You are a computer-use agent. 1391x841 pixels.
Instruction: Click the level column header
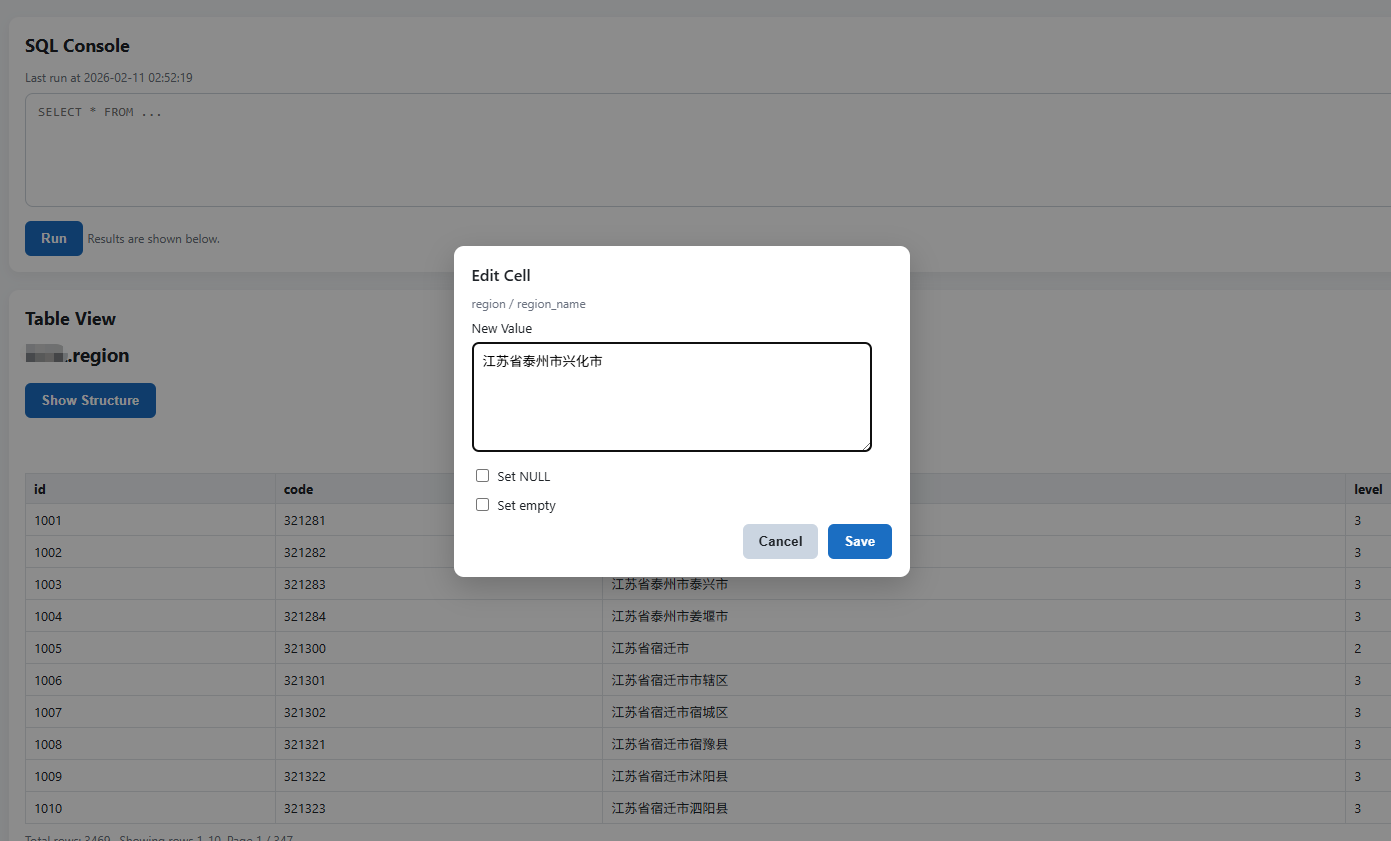pos(1367,489)
